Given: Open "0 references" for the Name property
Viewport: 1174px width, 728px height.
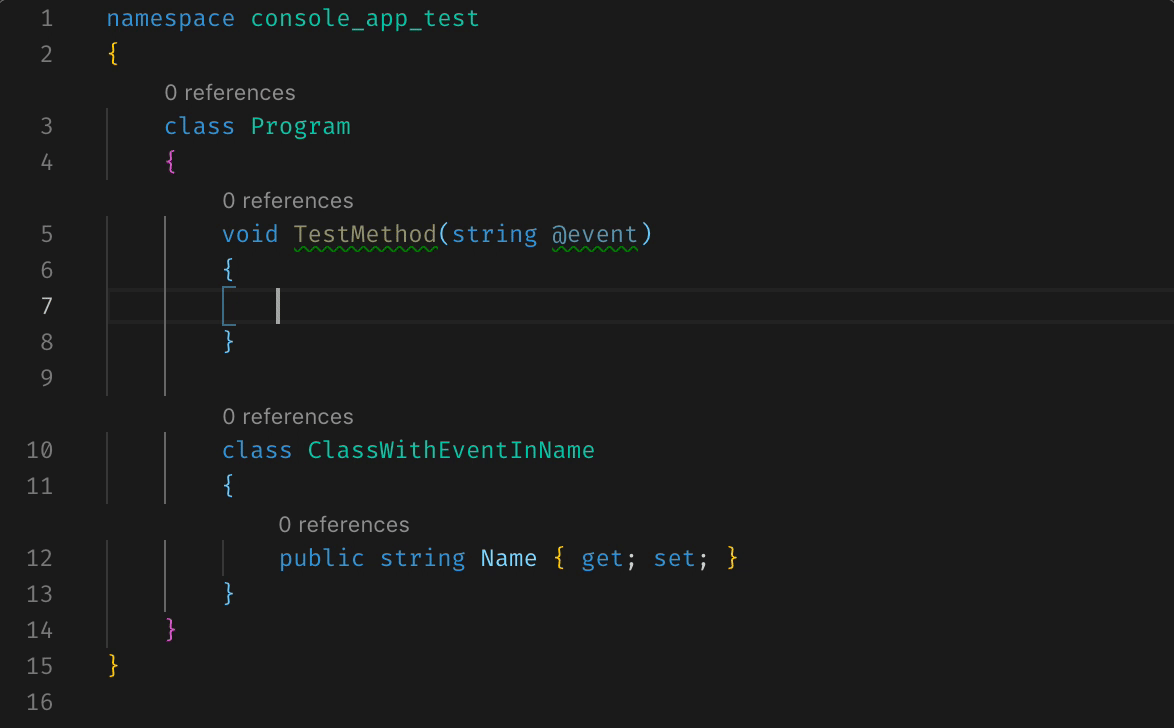Looking at the screenshot, I should [344, 524].
